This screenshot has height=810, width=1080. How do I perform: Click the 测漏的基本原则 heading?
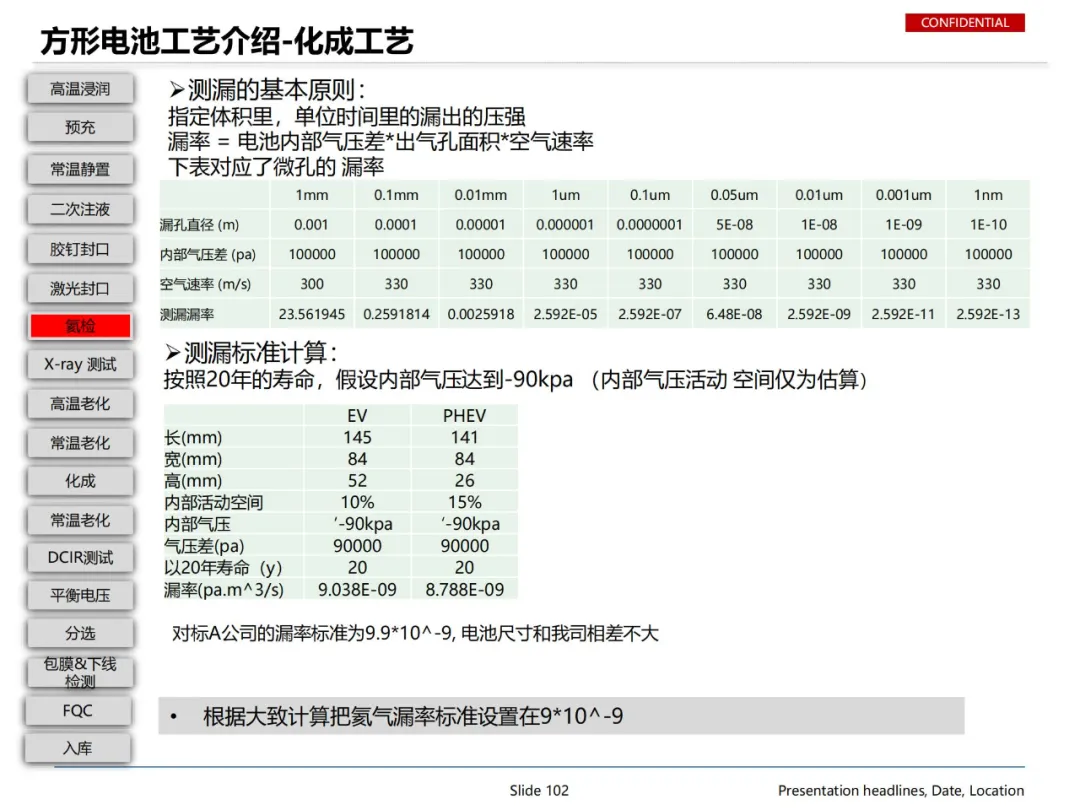(x=267, y=90)
